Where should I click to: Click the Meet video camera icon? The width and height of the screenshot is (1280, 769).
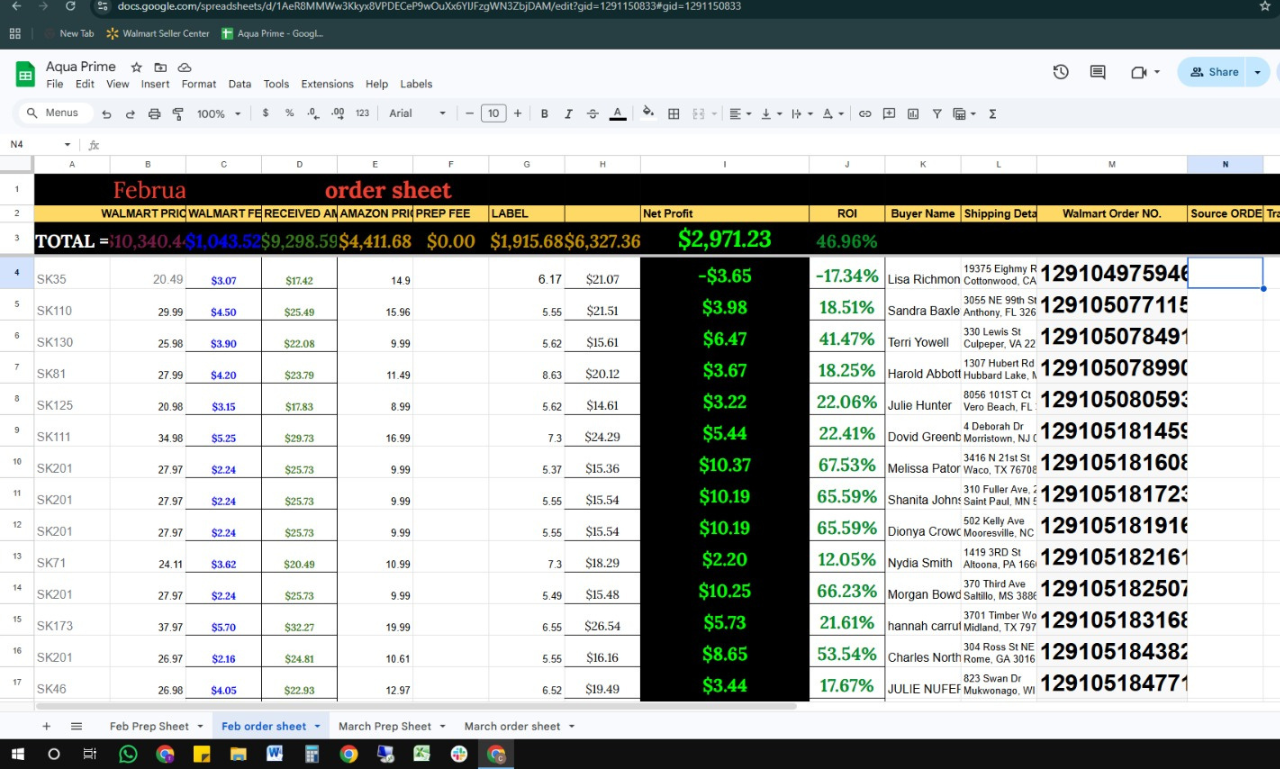click(1139, 72)
